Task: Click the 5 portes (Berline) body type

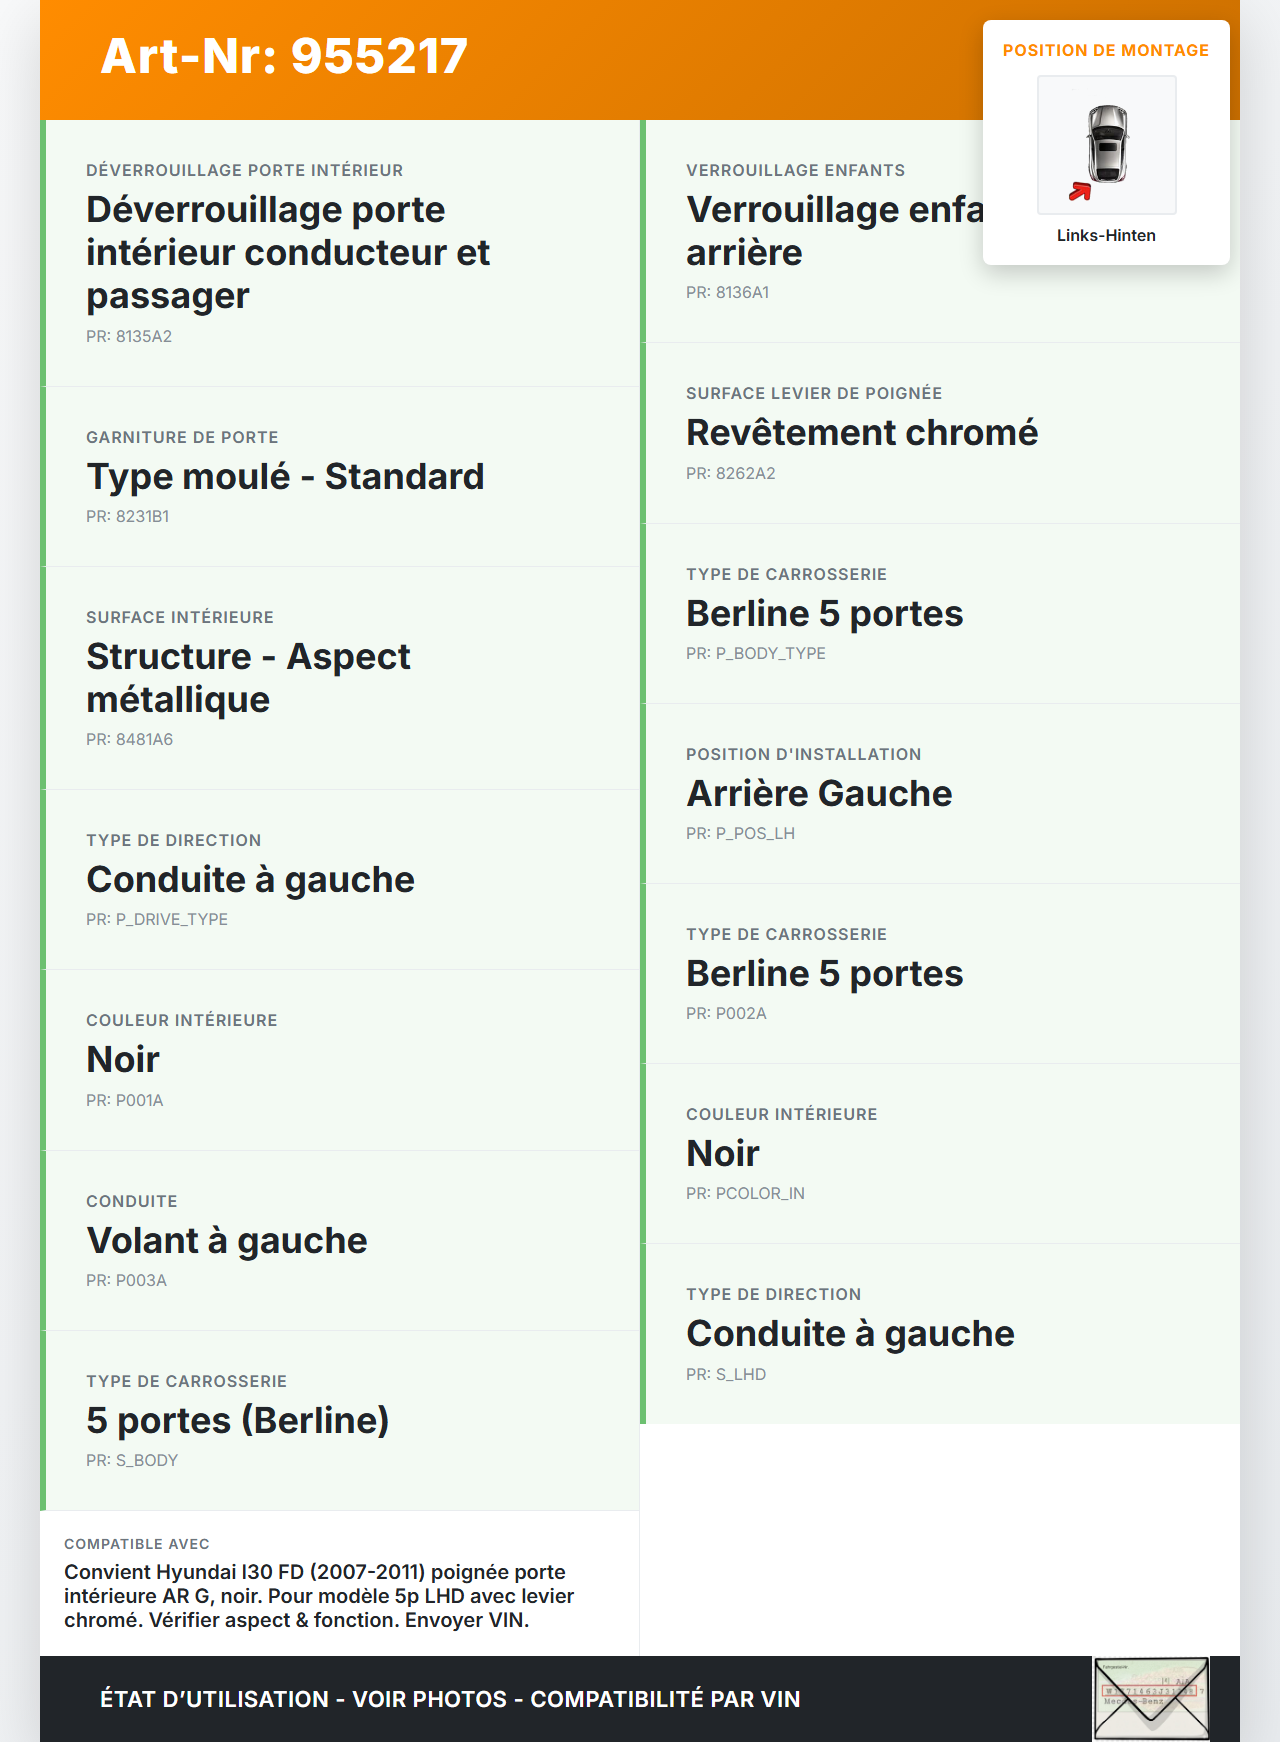Action: click(x=238, y=1420)
